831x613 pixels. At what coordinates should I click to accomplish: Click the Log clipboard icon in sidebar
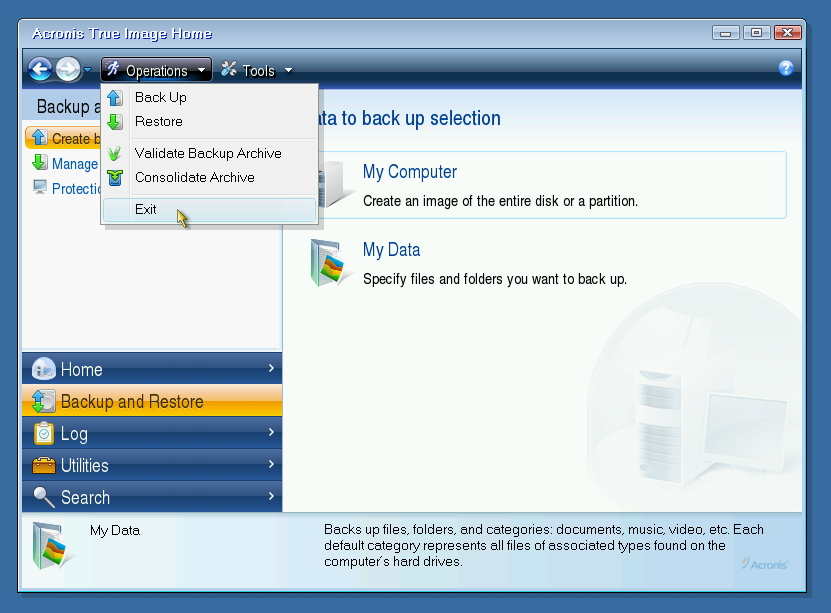pos(44,433)
